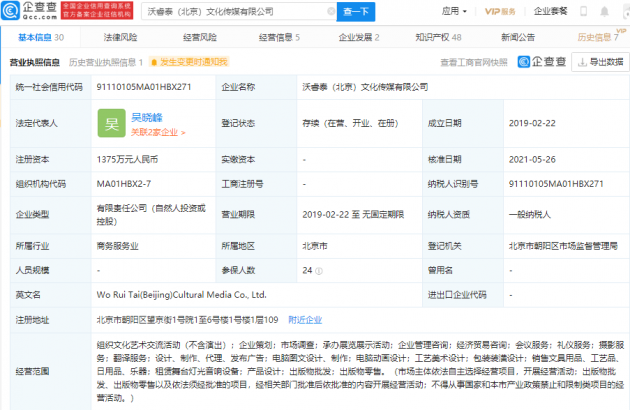This screenshot has width=630, height=410.
Task: Click the green avatar for 吴晓峰
Action: 112,123
